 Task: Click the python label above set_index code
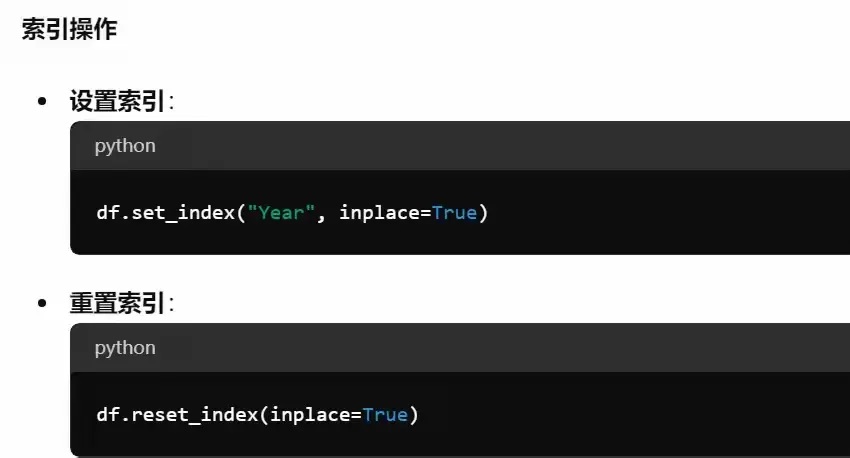[x=125, y=146]
